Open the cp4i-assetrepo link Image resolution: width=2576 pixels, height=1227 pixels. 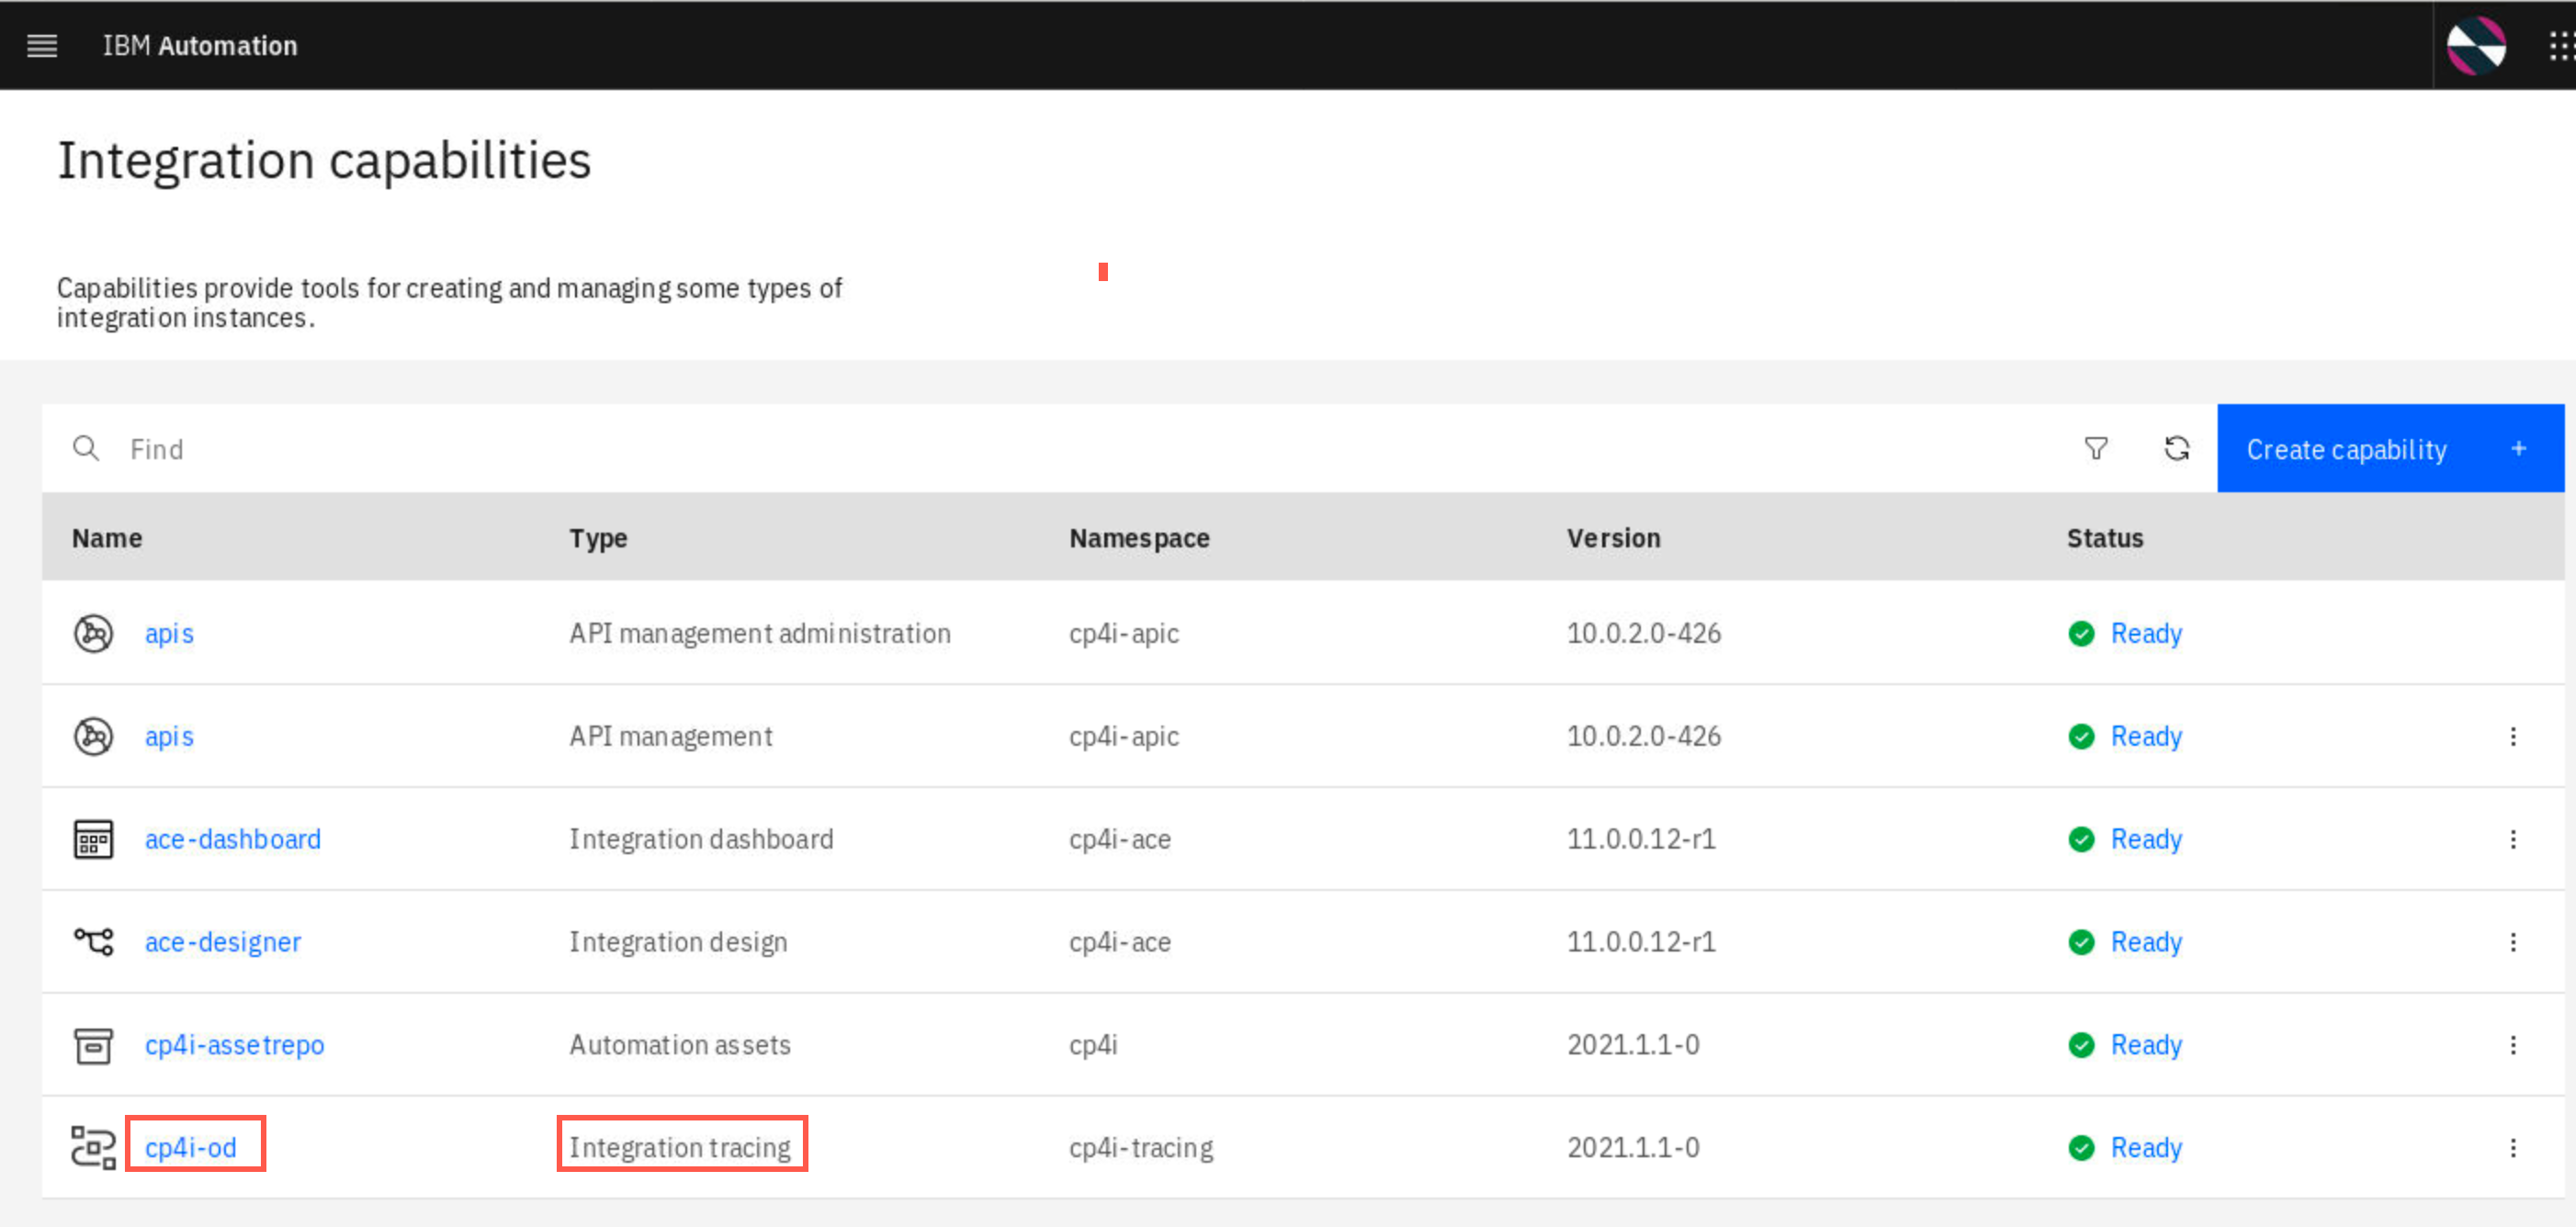coord(234,1045)
